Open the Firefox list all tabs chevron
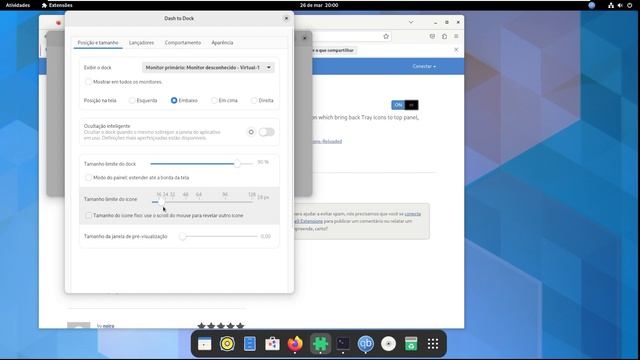The image size is (640, 360). [x=411, y=22]
